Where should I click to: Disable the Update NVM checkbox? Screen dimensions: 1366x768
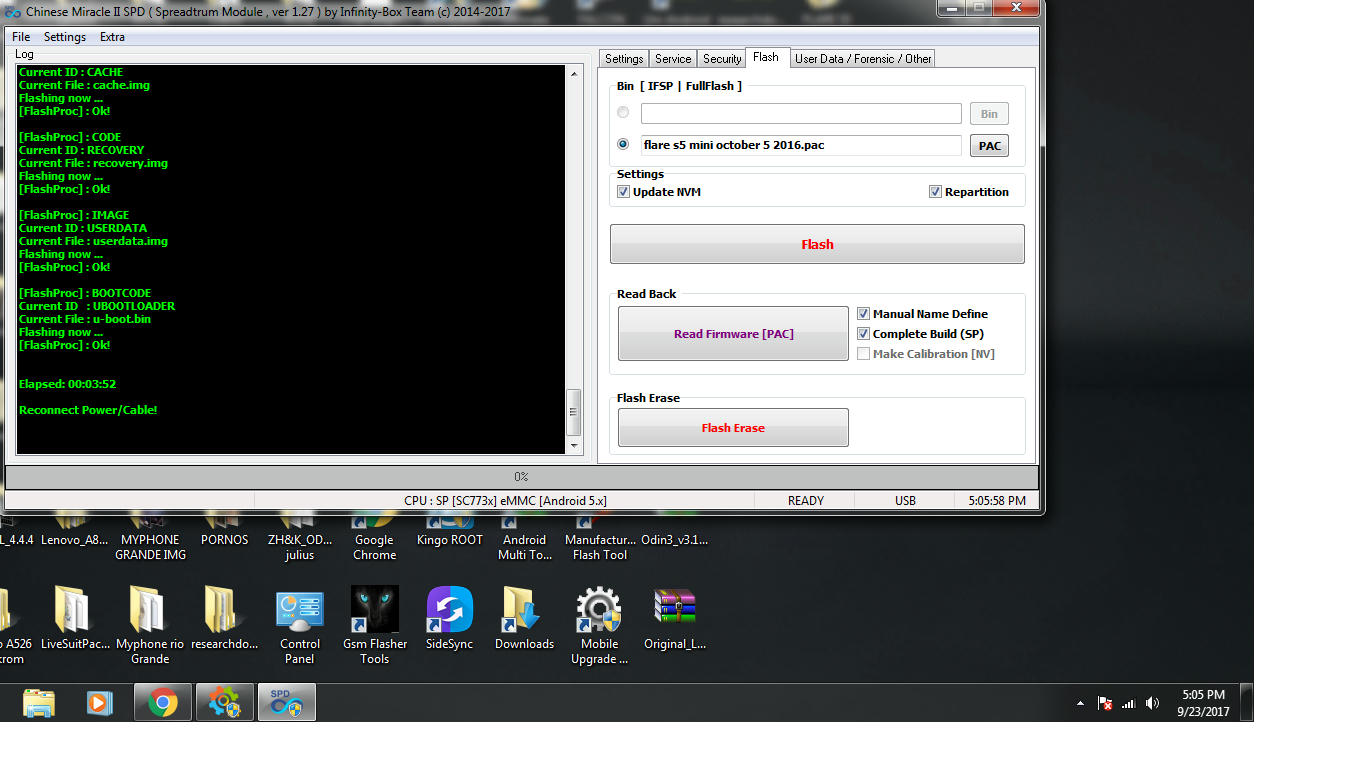(624, 192)
